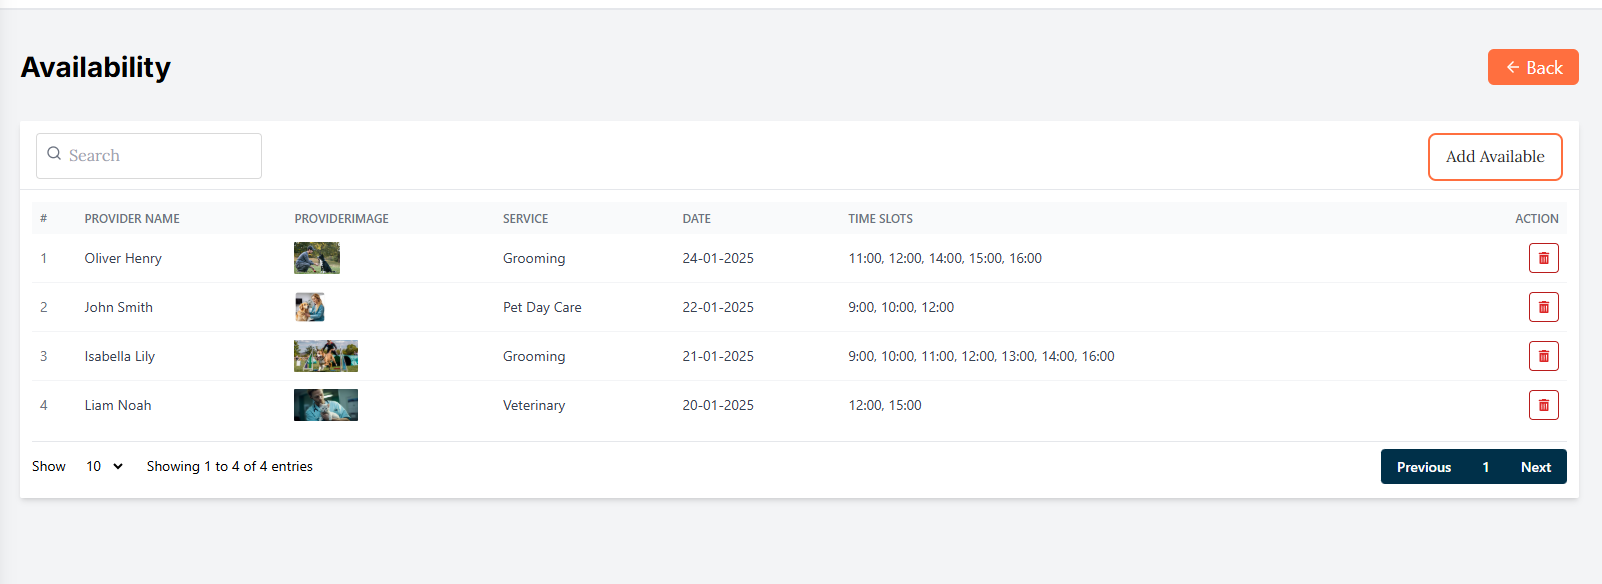
Task: Sort table by Date column
Action: point(696,218)
